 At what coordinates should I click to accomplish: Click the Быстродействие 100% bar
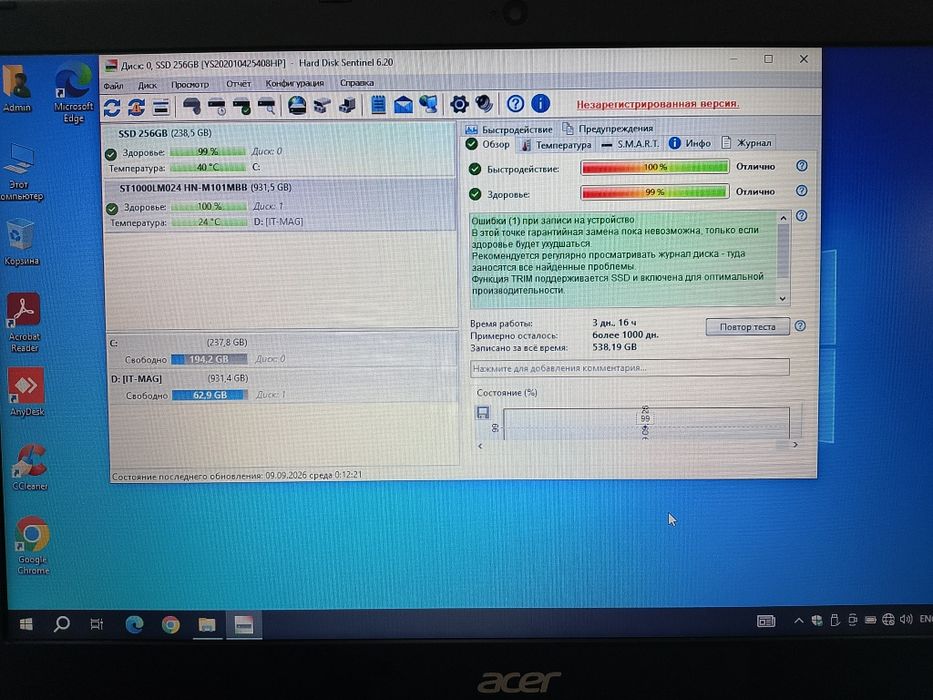coord(655,167)
